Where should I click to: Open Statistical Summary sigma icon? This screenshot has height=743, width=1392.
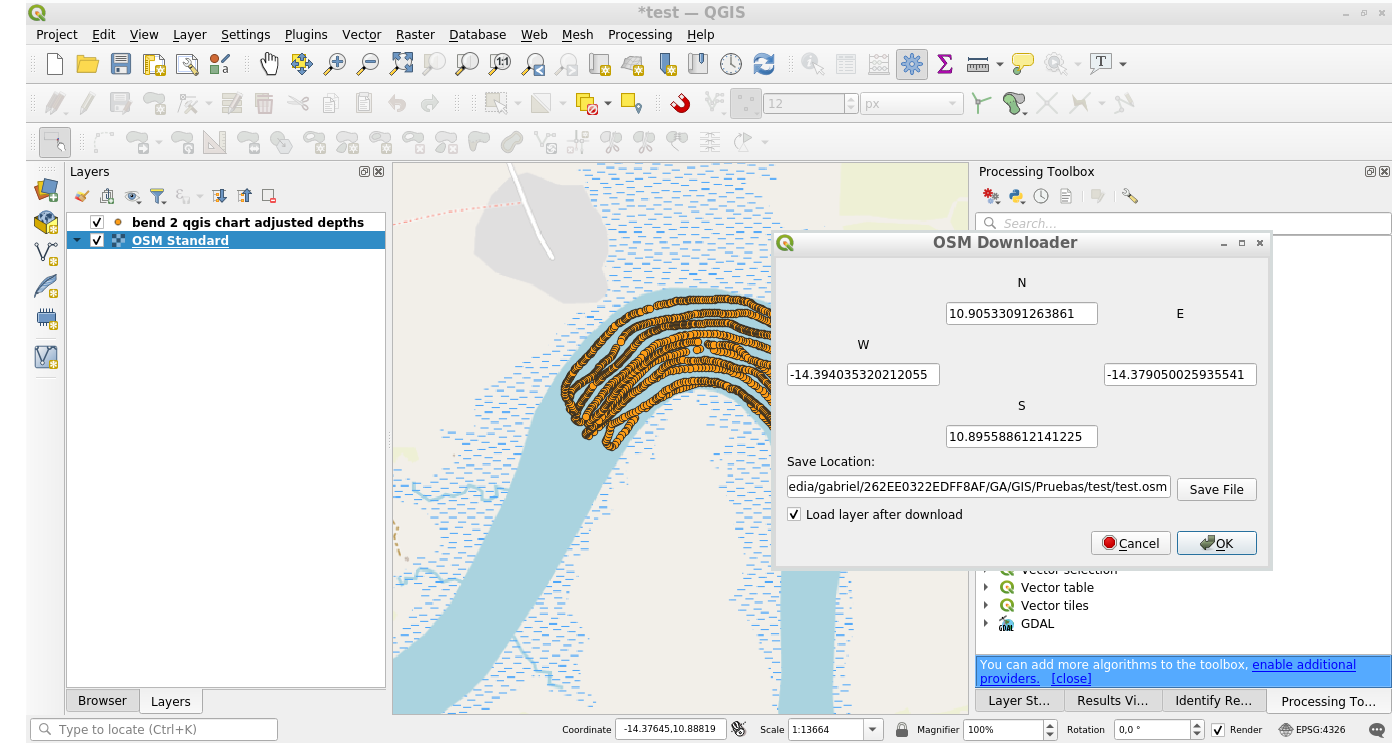(x=944, y=64)
